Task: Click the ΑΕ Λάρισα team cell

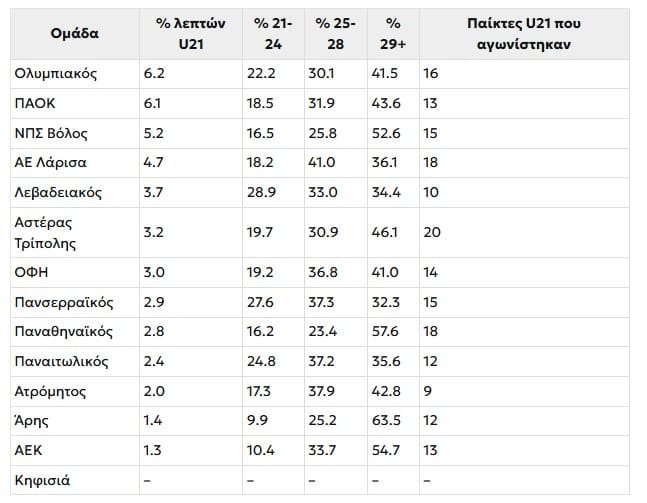Action: (x=51, y=163)
